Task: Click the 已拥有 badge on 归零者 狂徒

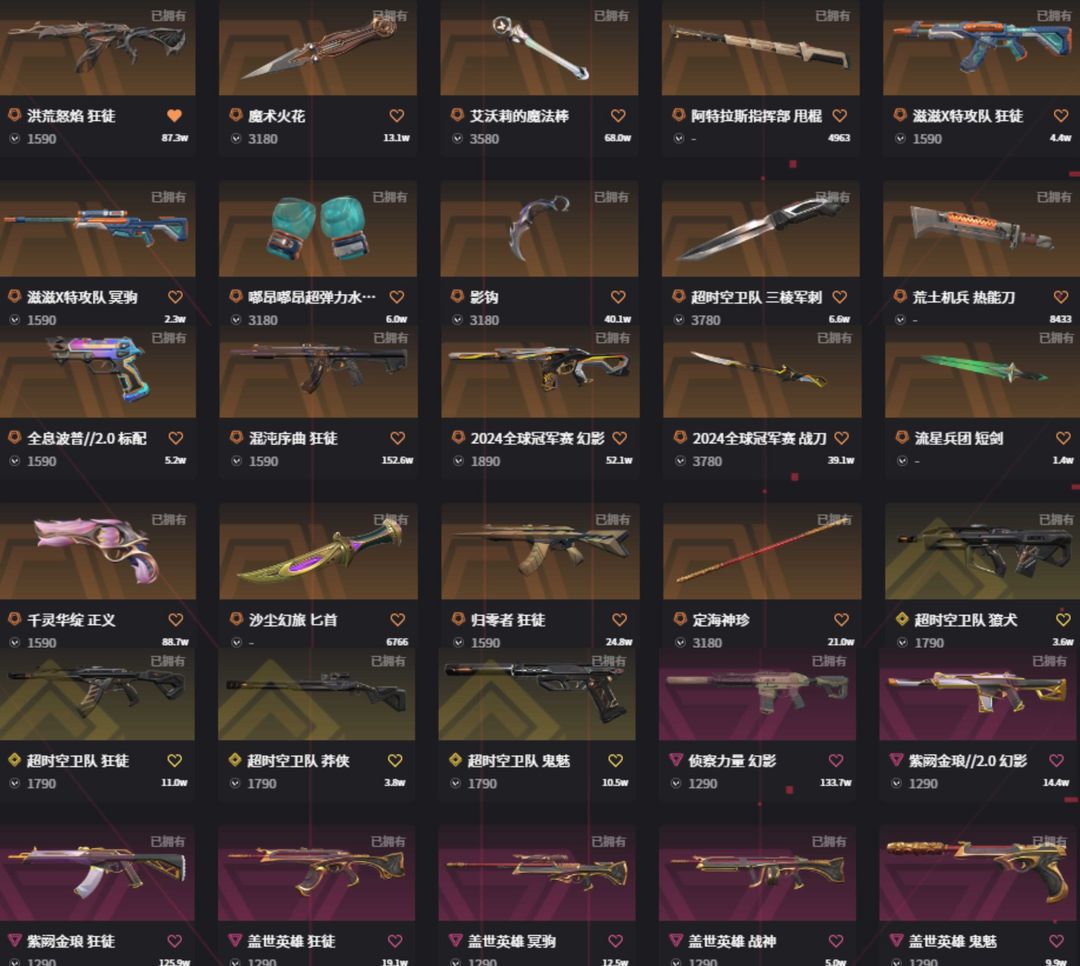Action: point(612,520)
